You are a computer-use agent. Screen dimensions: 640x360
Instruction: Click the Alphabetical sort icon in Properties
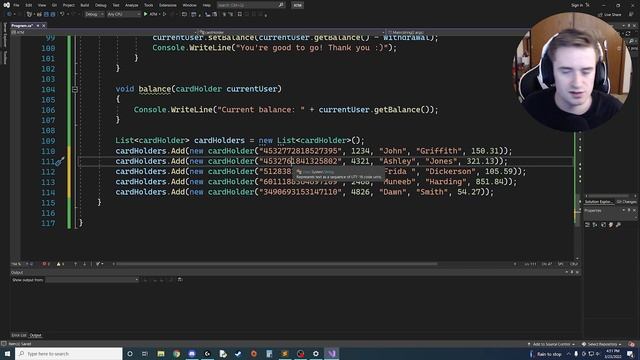tap(595, 225)
